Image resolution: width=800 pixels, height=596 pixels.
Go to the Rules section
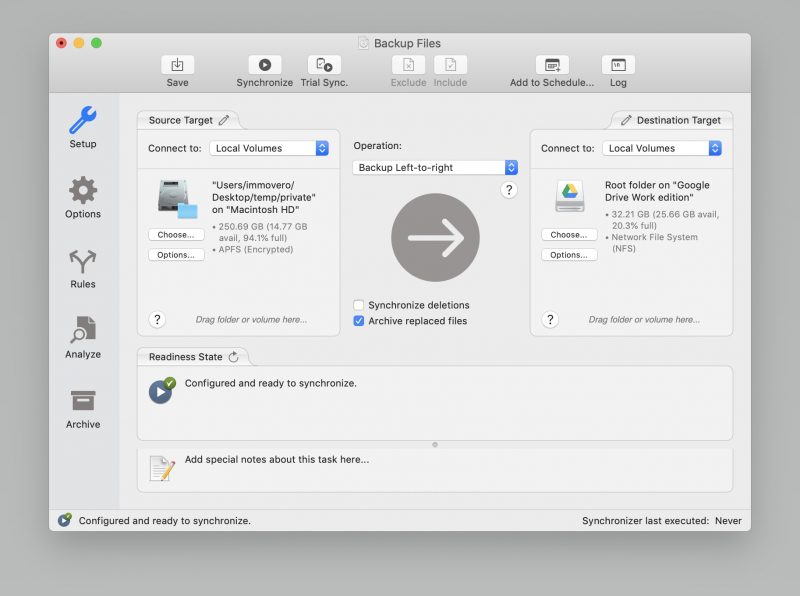83,268
